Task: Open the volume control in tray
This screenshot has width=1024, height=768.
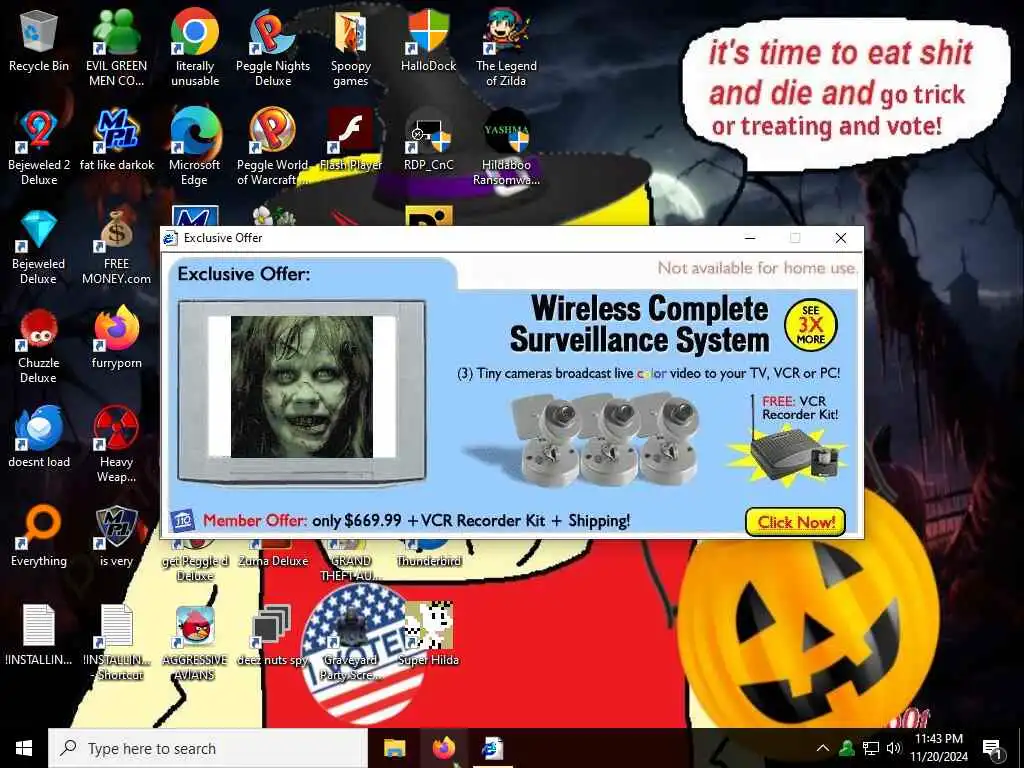Action: point(893,748)
